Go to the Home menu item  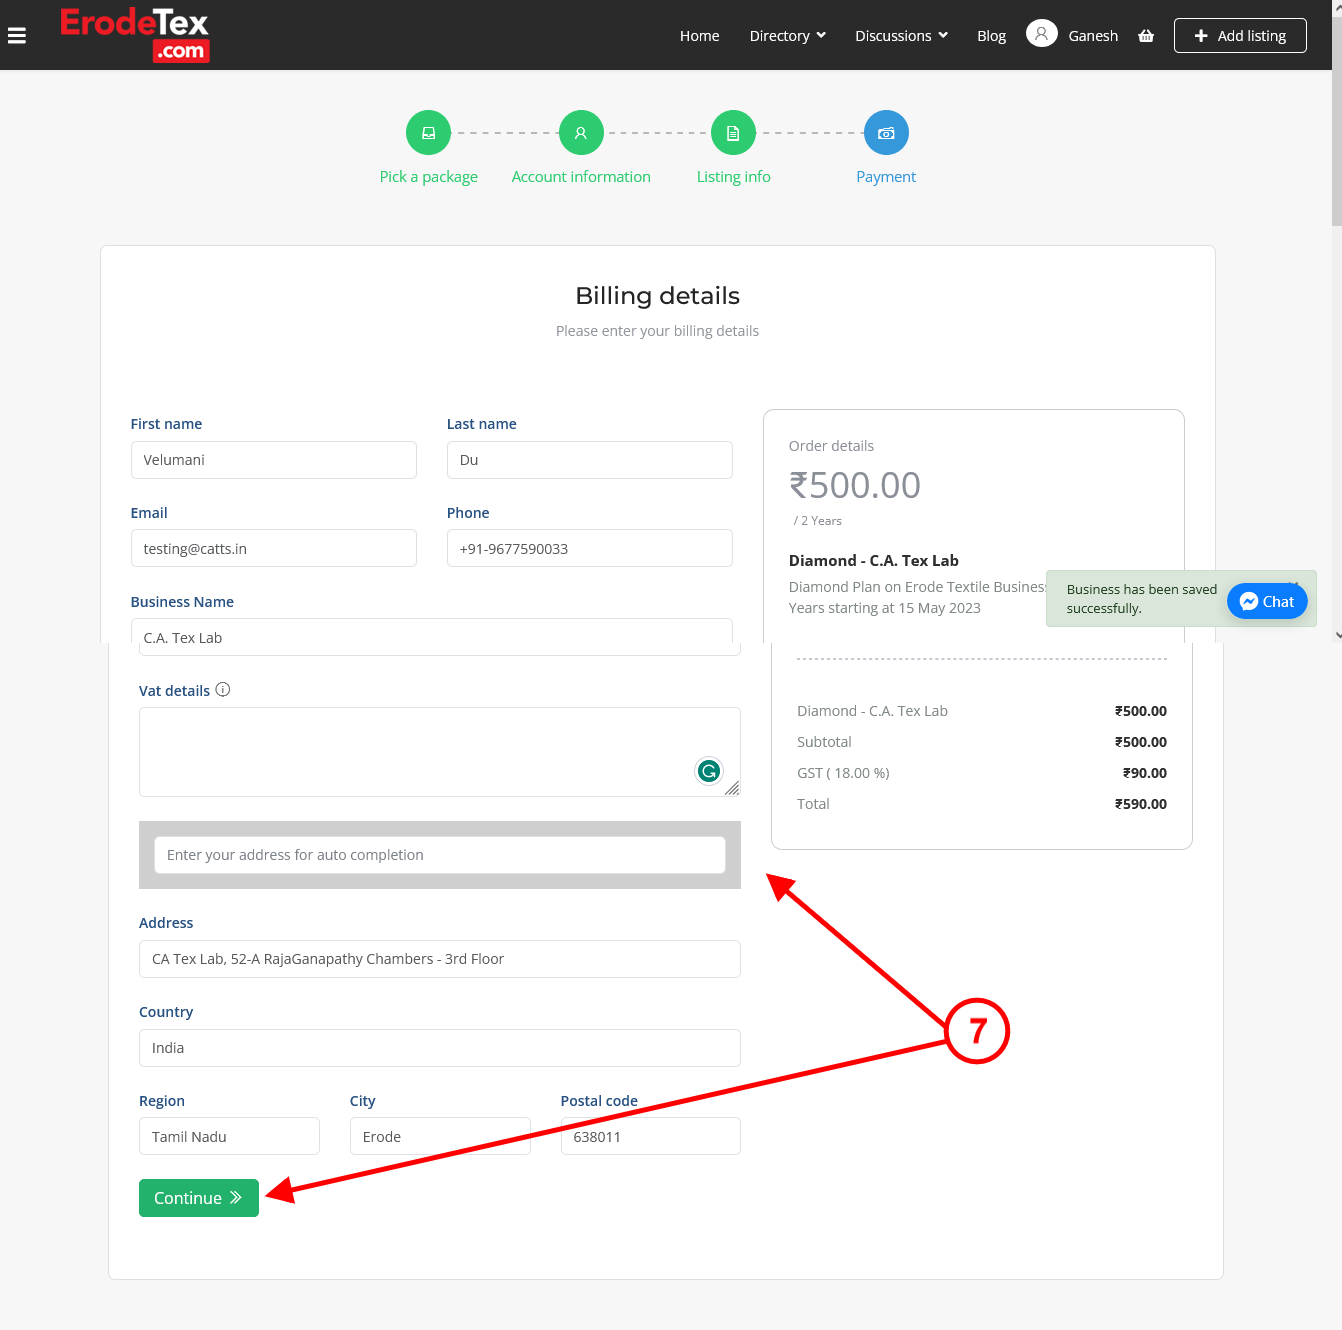[x=699, y=36]
